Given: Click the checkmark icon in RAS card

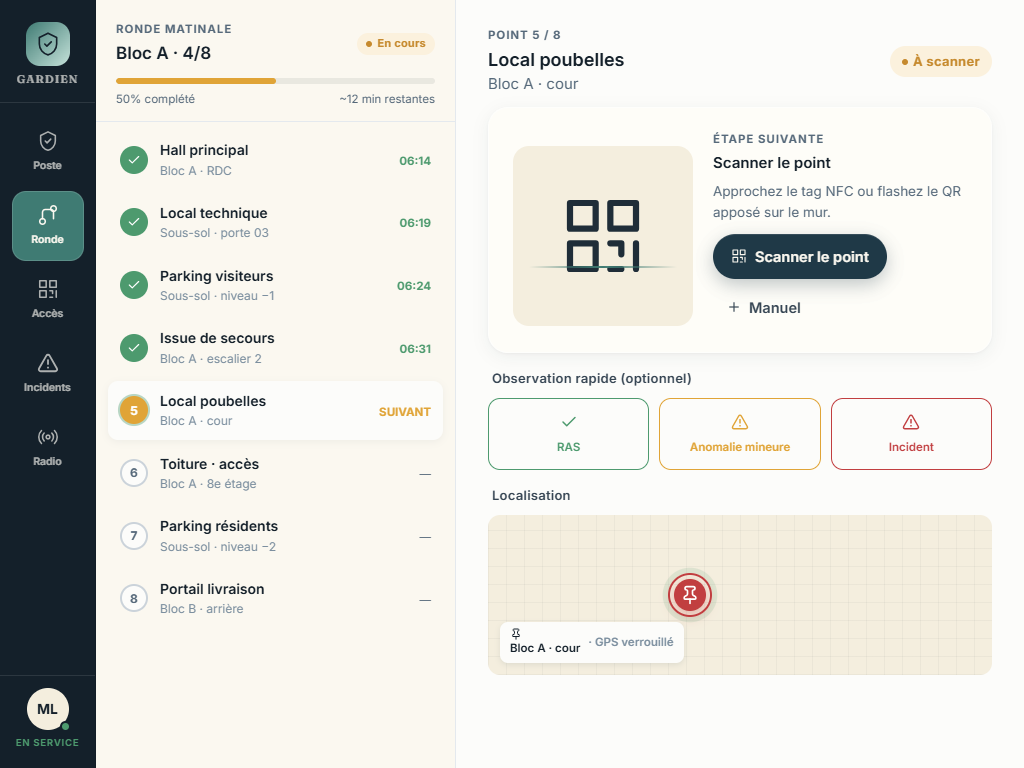Looking at the screenshot, I should coord(569,422).
